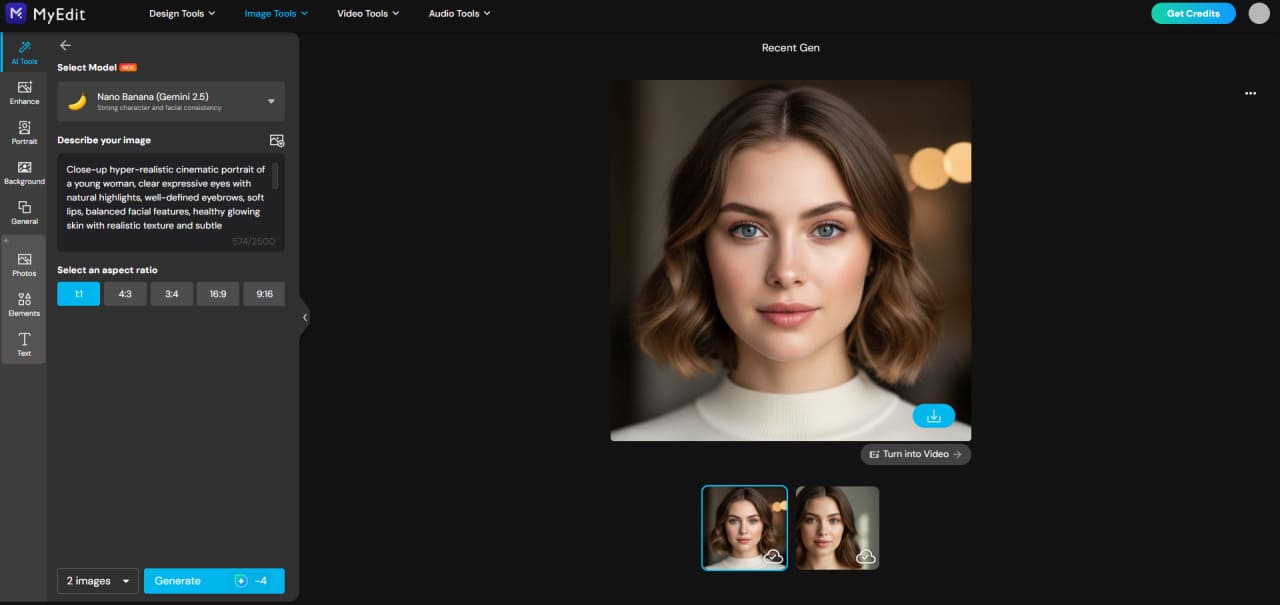Switch aspect ratio to 4:3

point(125,293)
